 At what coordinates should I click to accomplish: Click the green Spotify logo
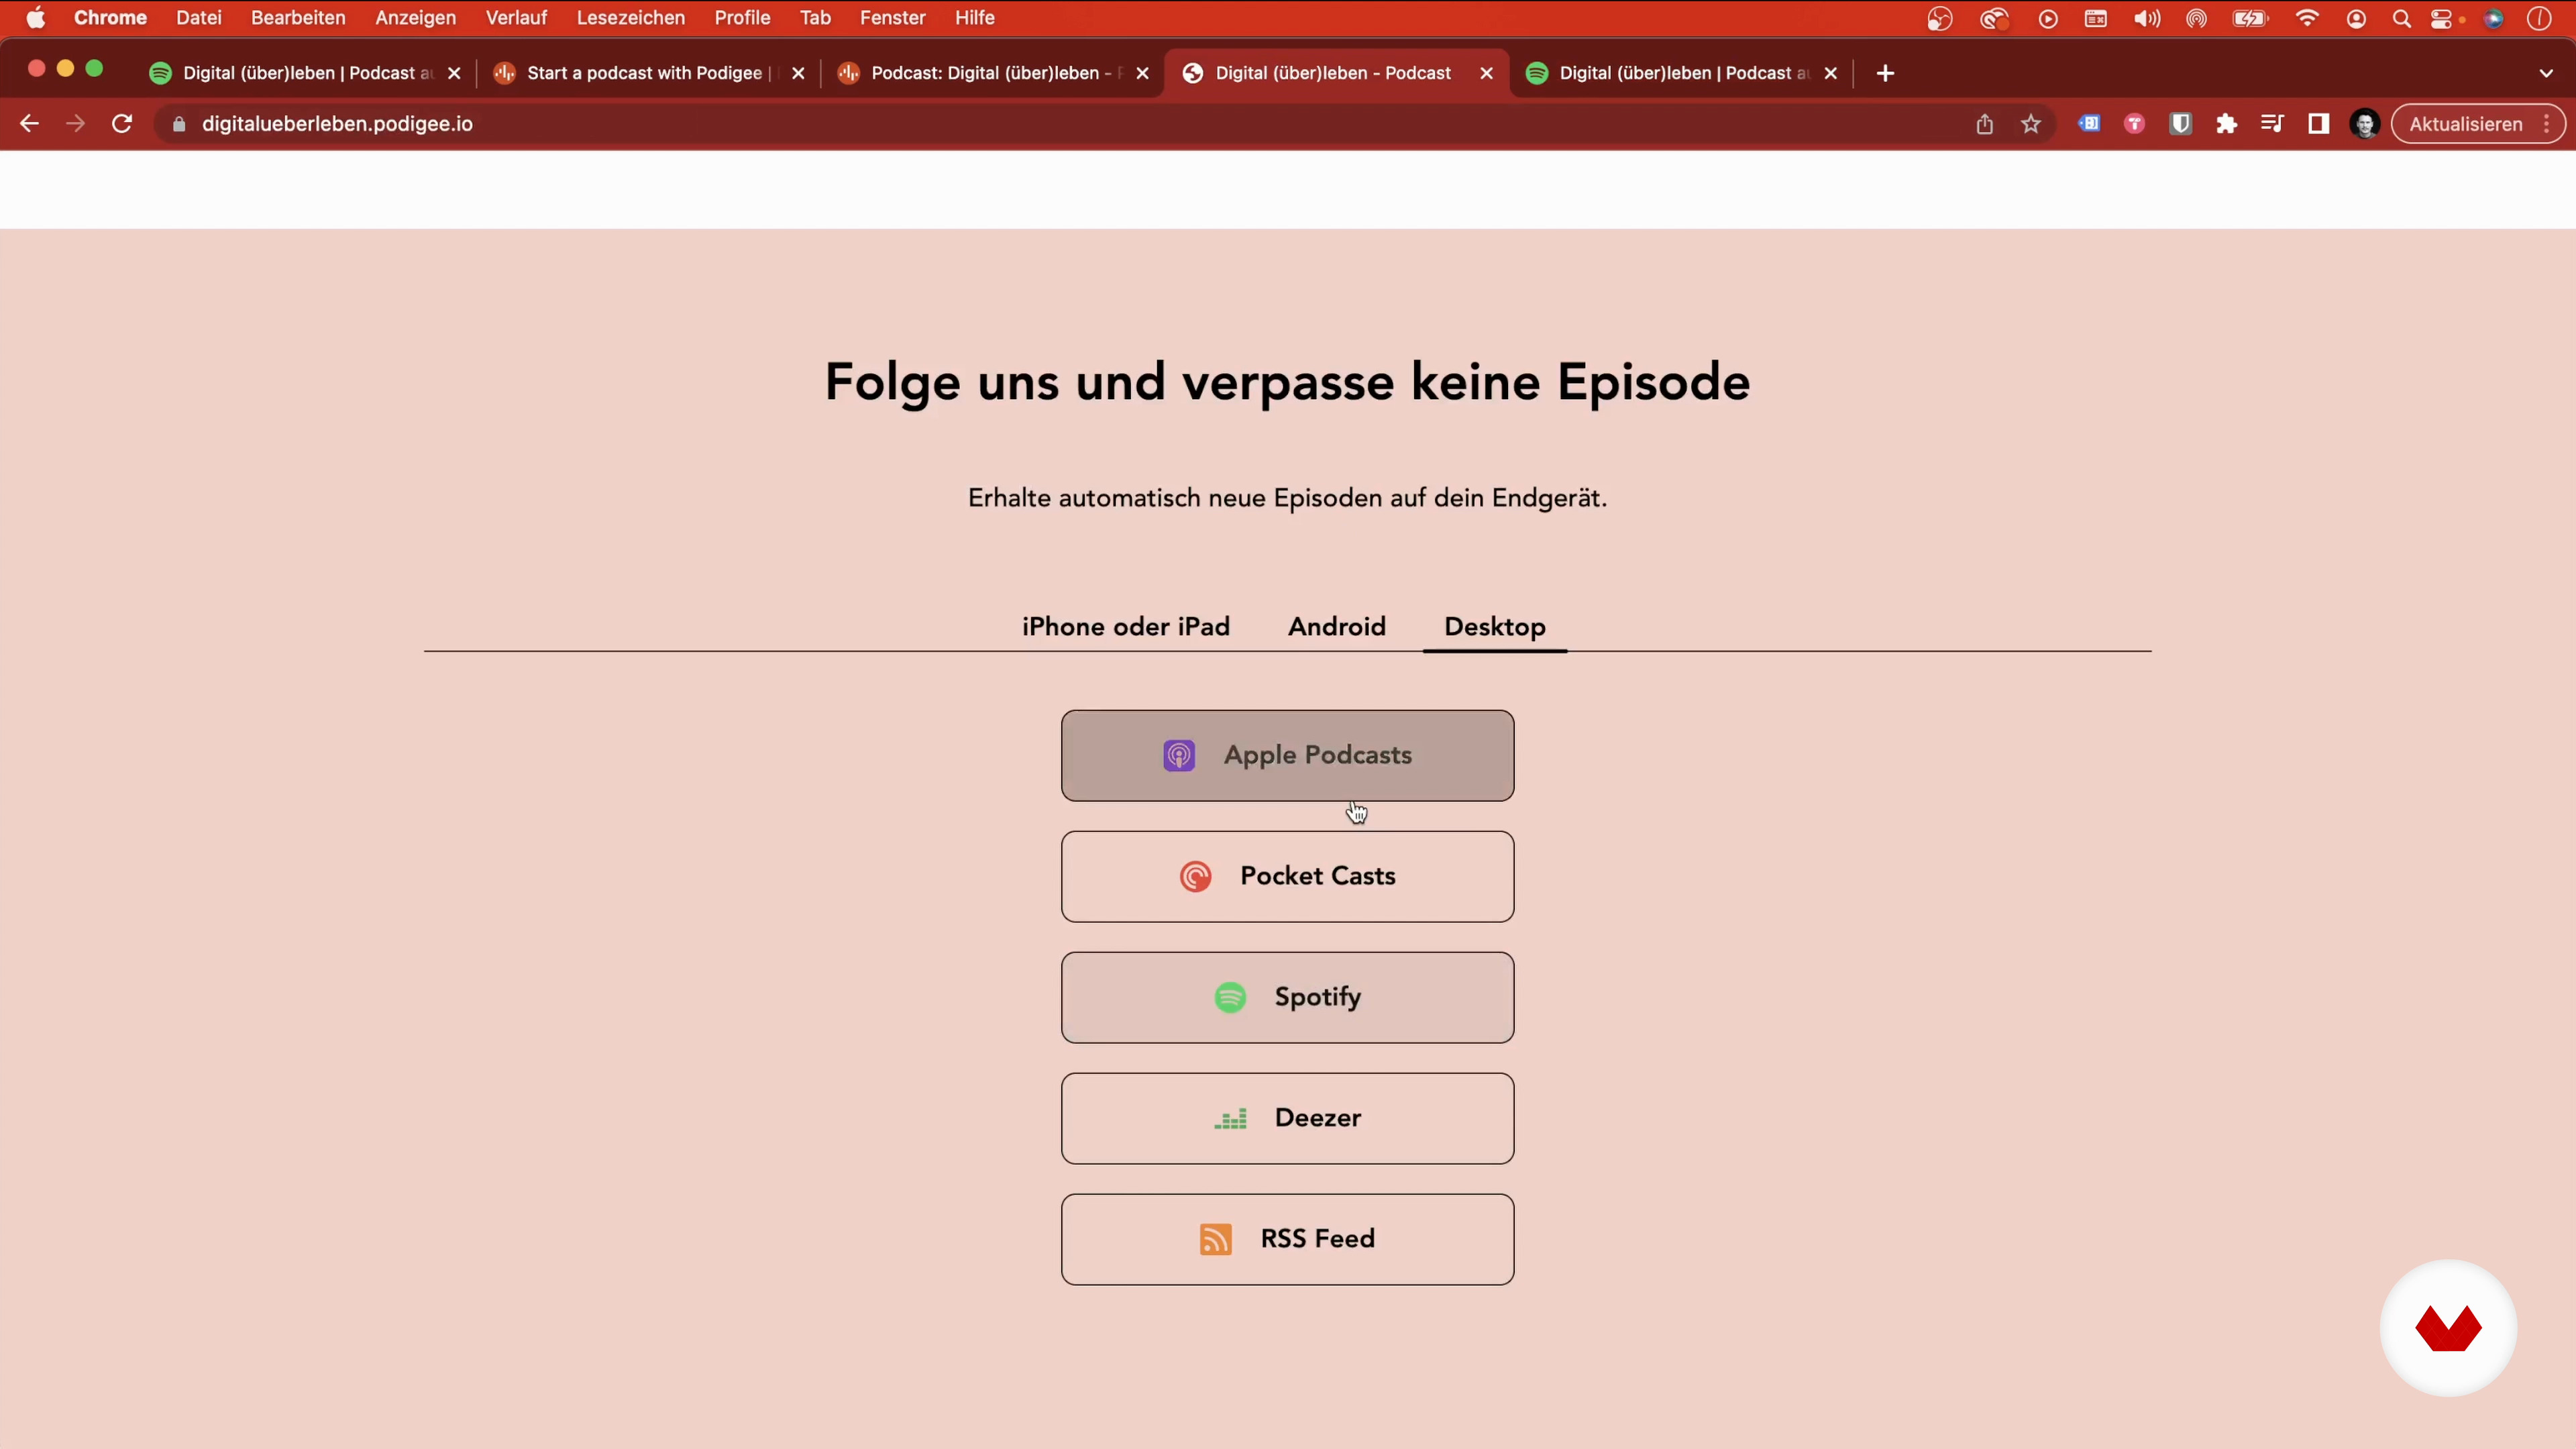tap(1230, 997)
